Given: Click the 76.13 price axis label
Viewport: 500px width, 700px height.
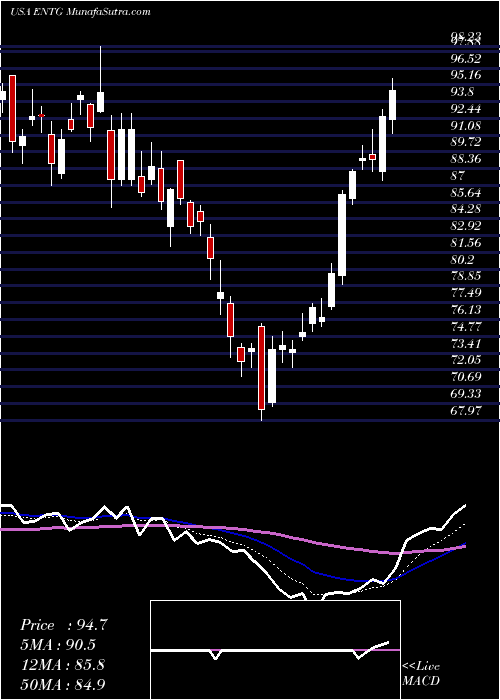Looking at the screenshot, I should click(x=467, y=310).
